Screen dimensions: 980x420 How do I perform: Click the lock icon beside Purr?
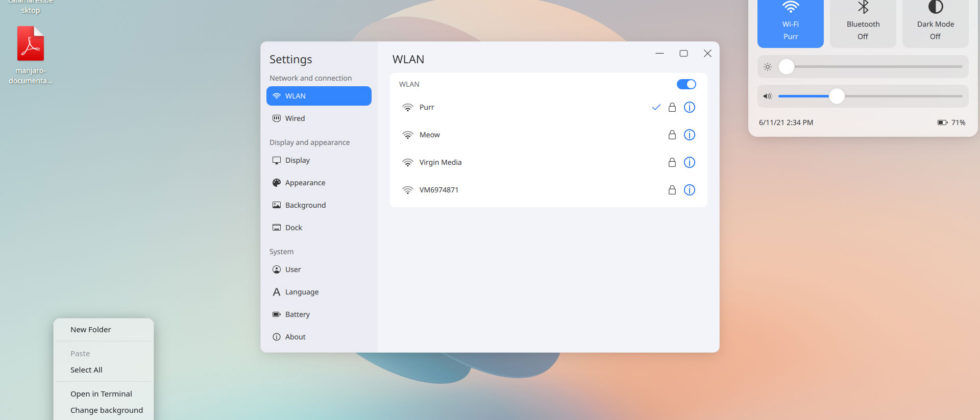[672, 108]
